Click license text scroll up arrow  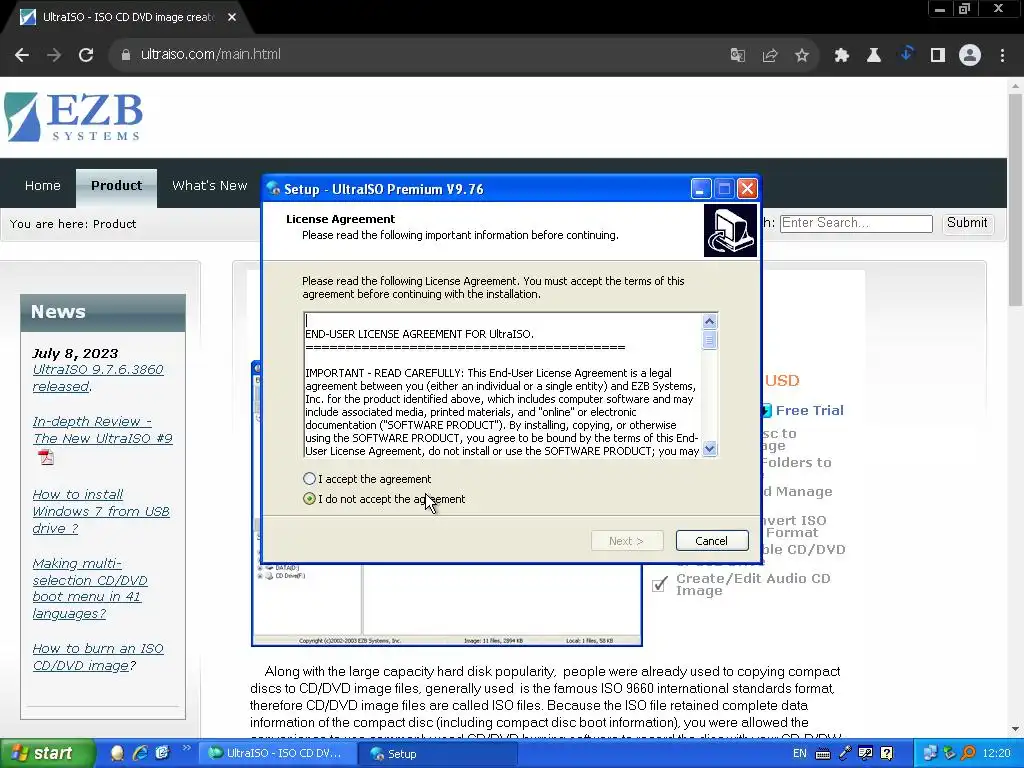(710, 321)
